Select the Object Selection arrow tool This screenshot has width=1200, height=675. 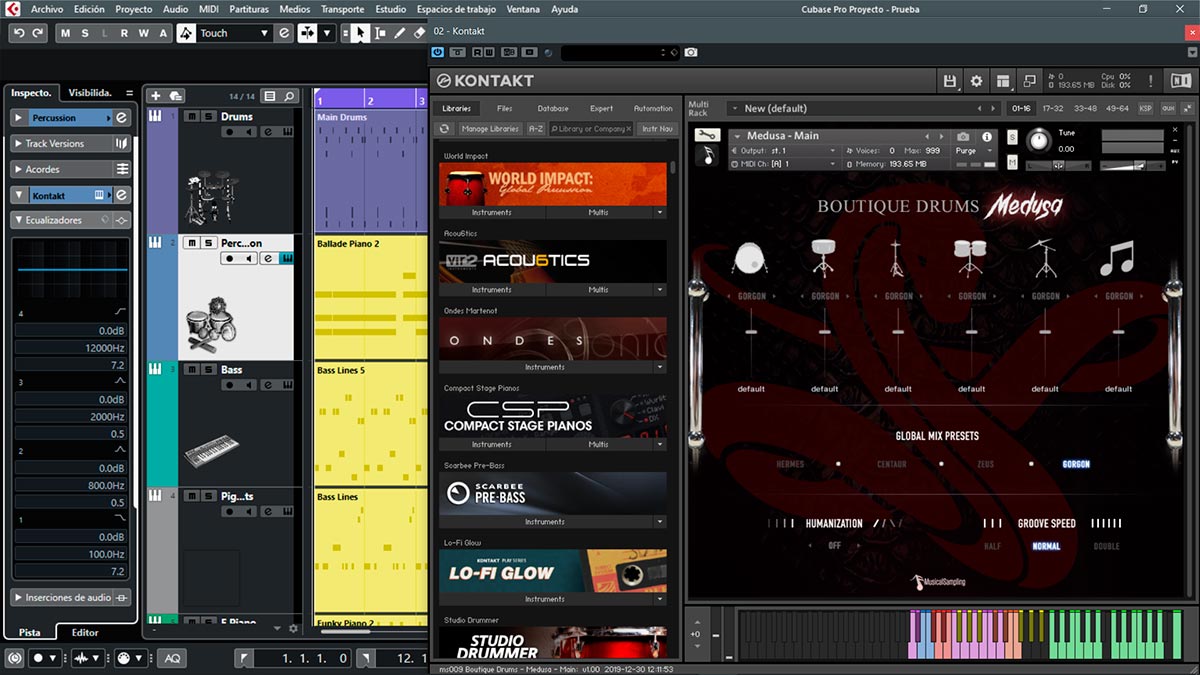(359, 33)
